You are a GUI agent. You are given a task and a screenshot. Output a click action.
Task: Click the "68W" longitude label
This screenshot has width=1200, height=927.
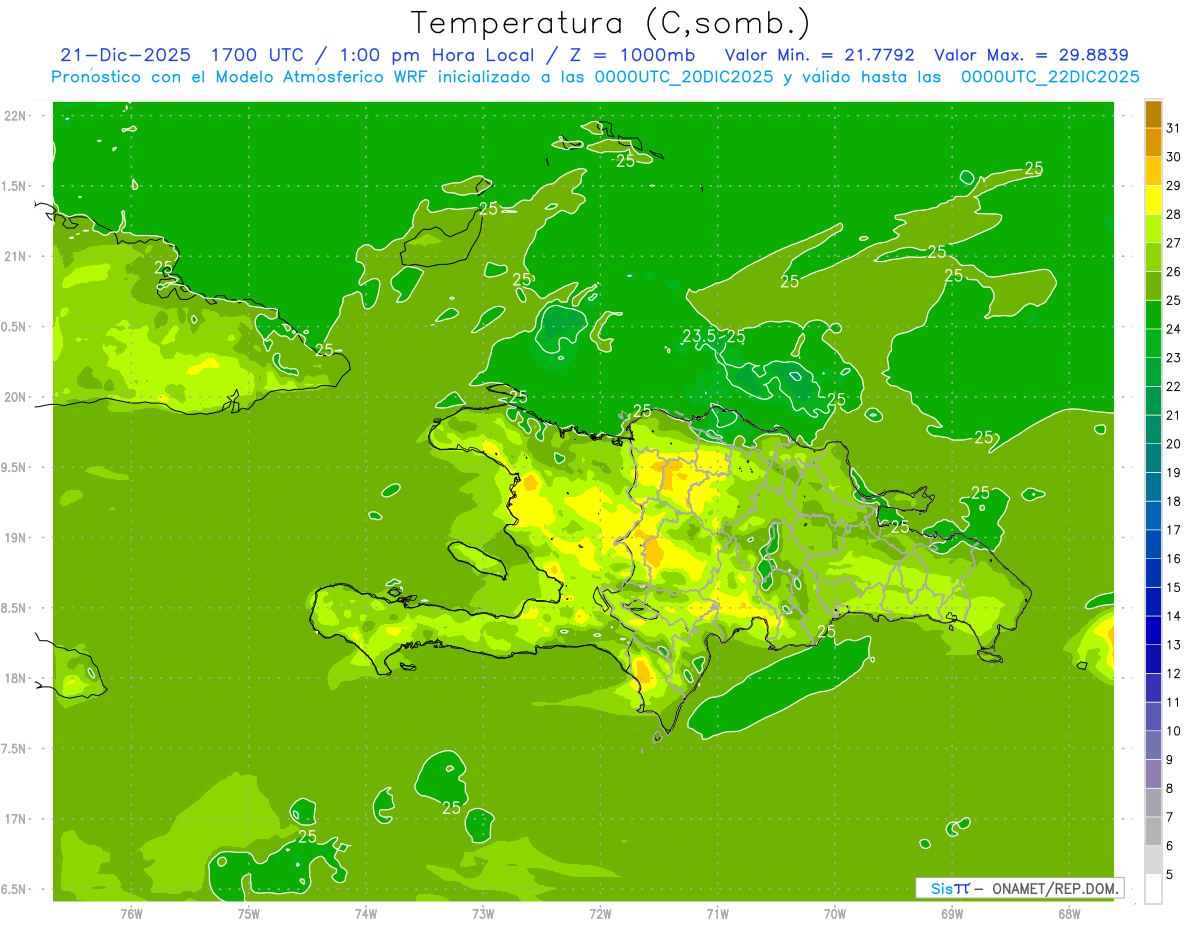point(1068,913)
